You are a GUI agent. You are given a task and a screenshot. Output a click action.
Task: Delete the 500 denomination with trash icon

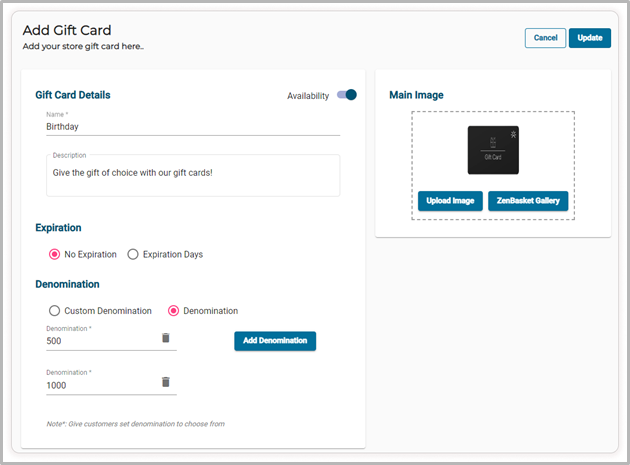pos(166,338)
